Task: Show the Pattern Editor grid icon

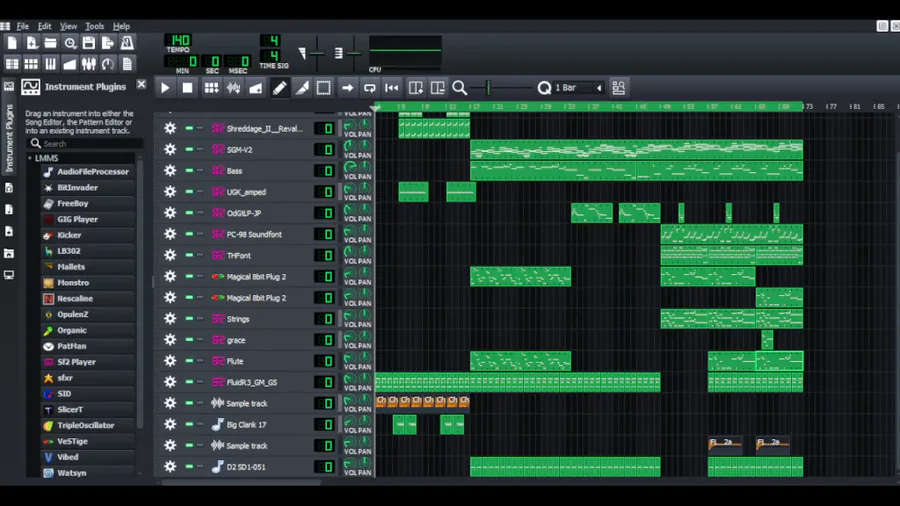Action: [32, 64]
